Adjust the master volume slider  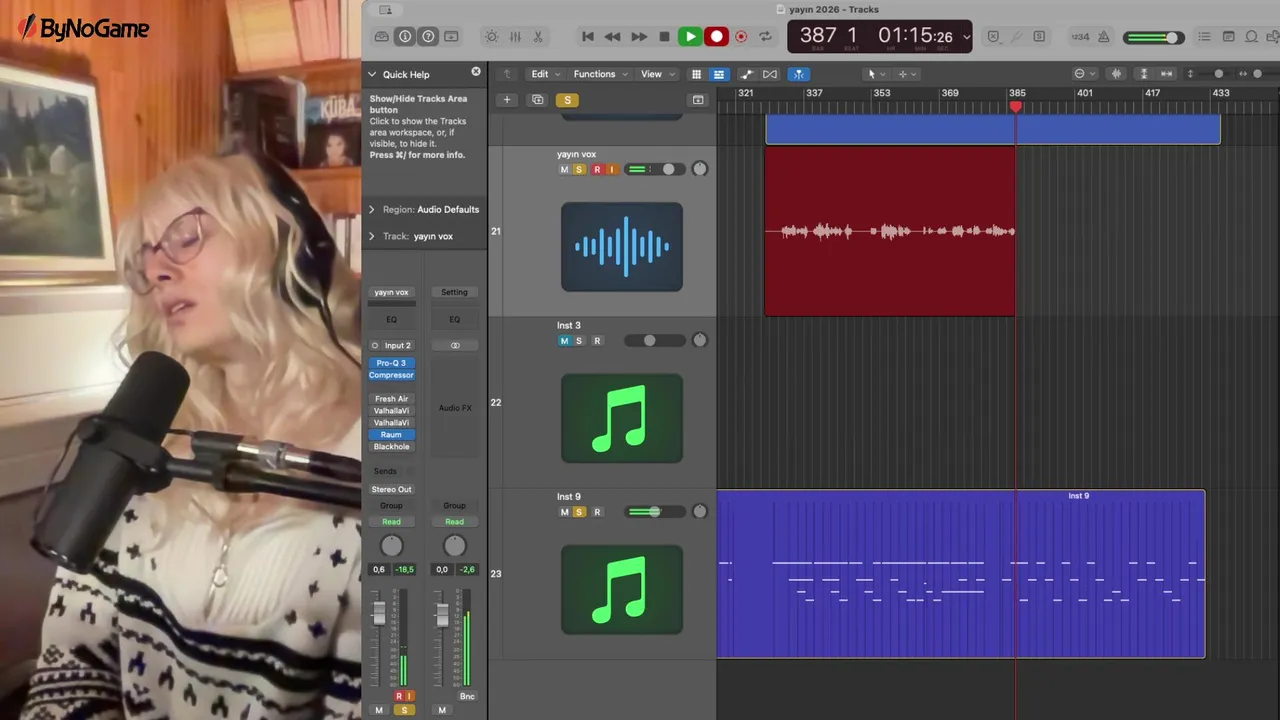point(1153,38)
